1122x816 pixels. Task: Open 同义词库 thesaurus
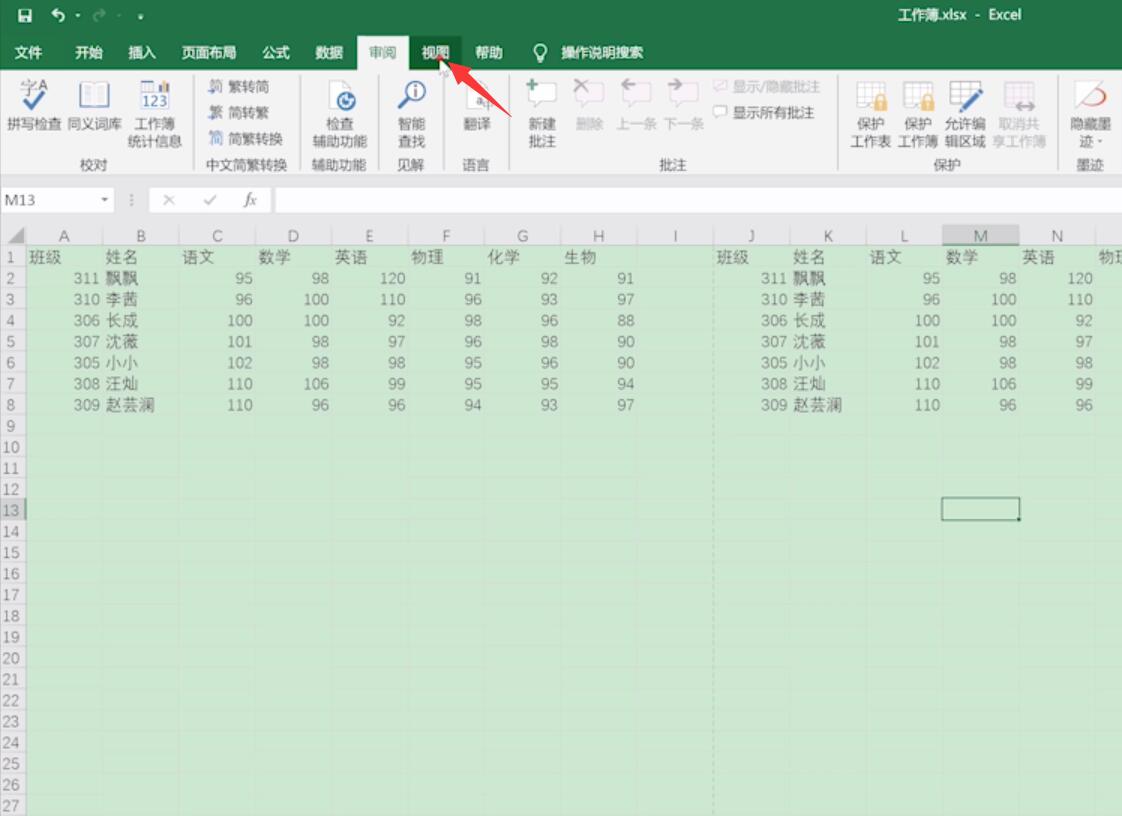pyautogui.click(x=94, y=105)
